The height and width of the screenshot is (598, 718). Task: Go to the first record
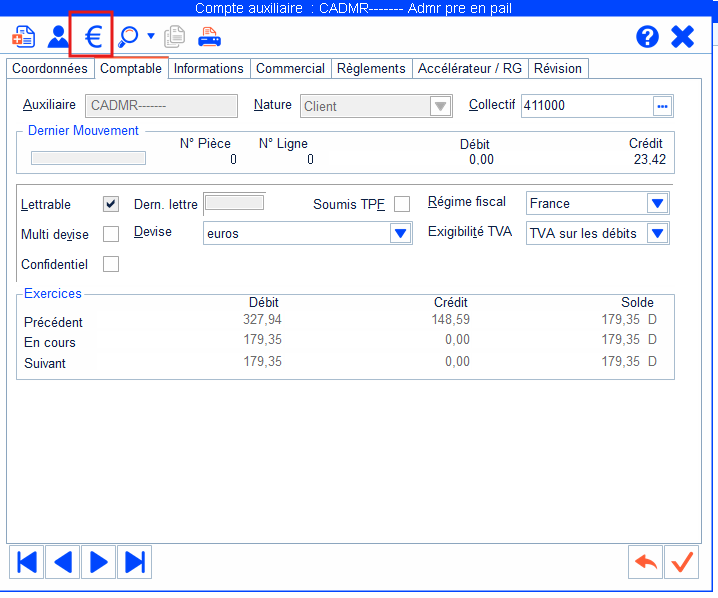click(27, 562)
